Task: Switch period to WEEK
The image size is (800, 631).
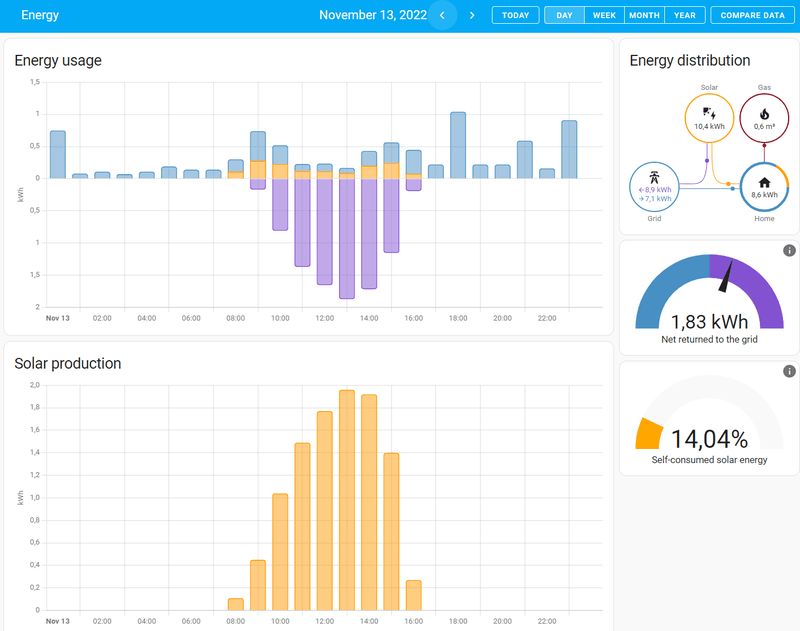Action: [x=604, y=16]
